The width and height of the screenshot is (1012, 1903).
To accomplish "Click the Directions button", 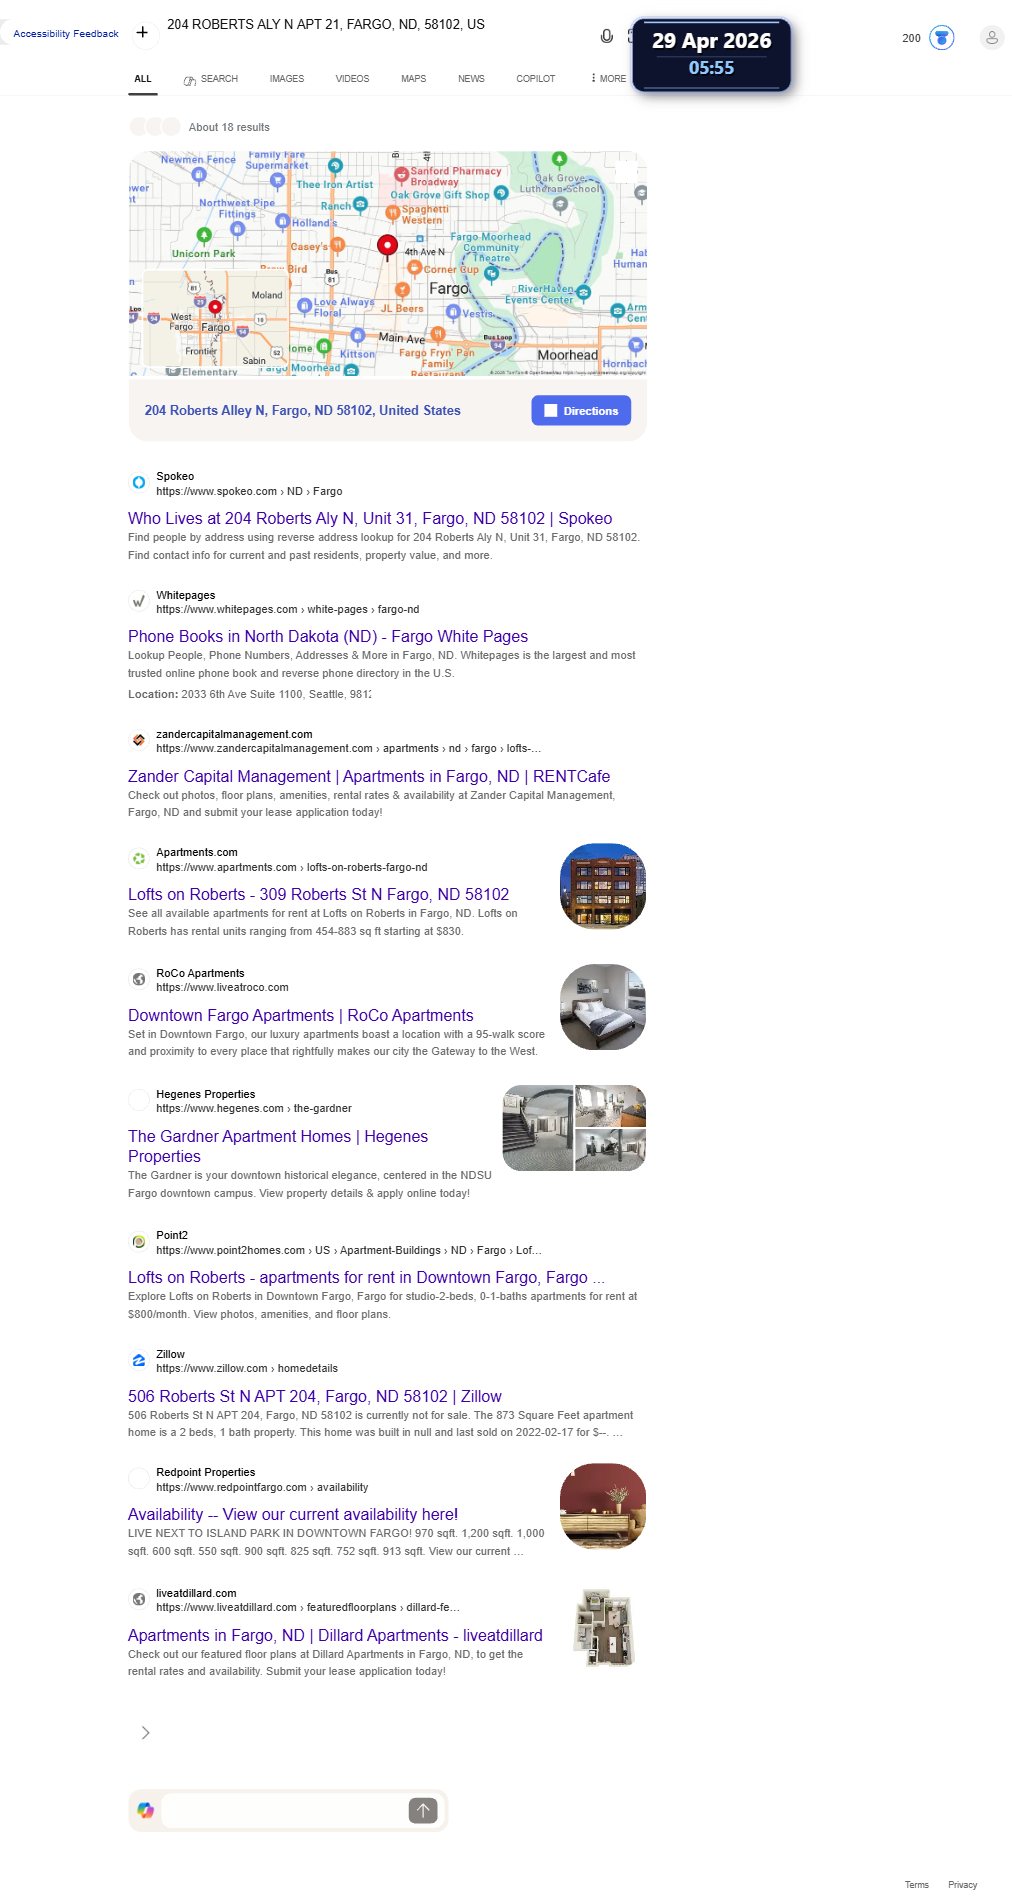I will pos(581,411).
